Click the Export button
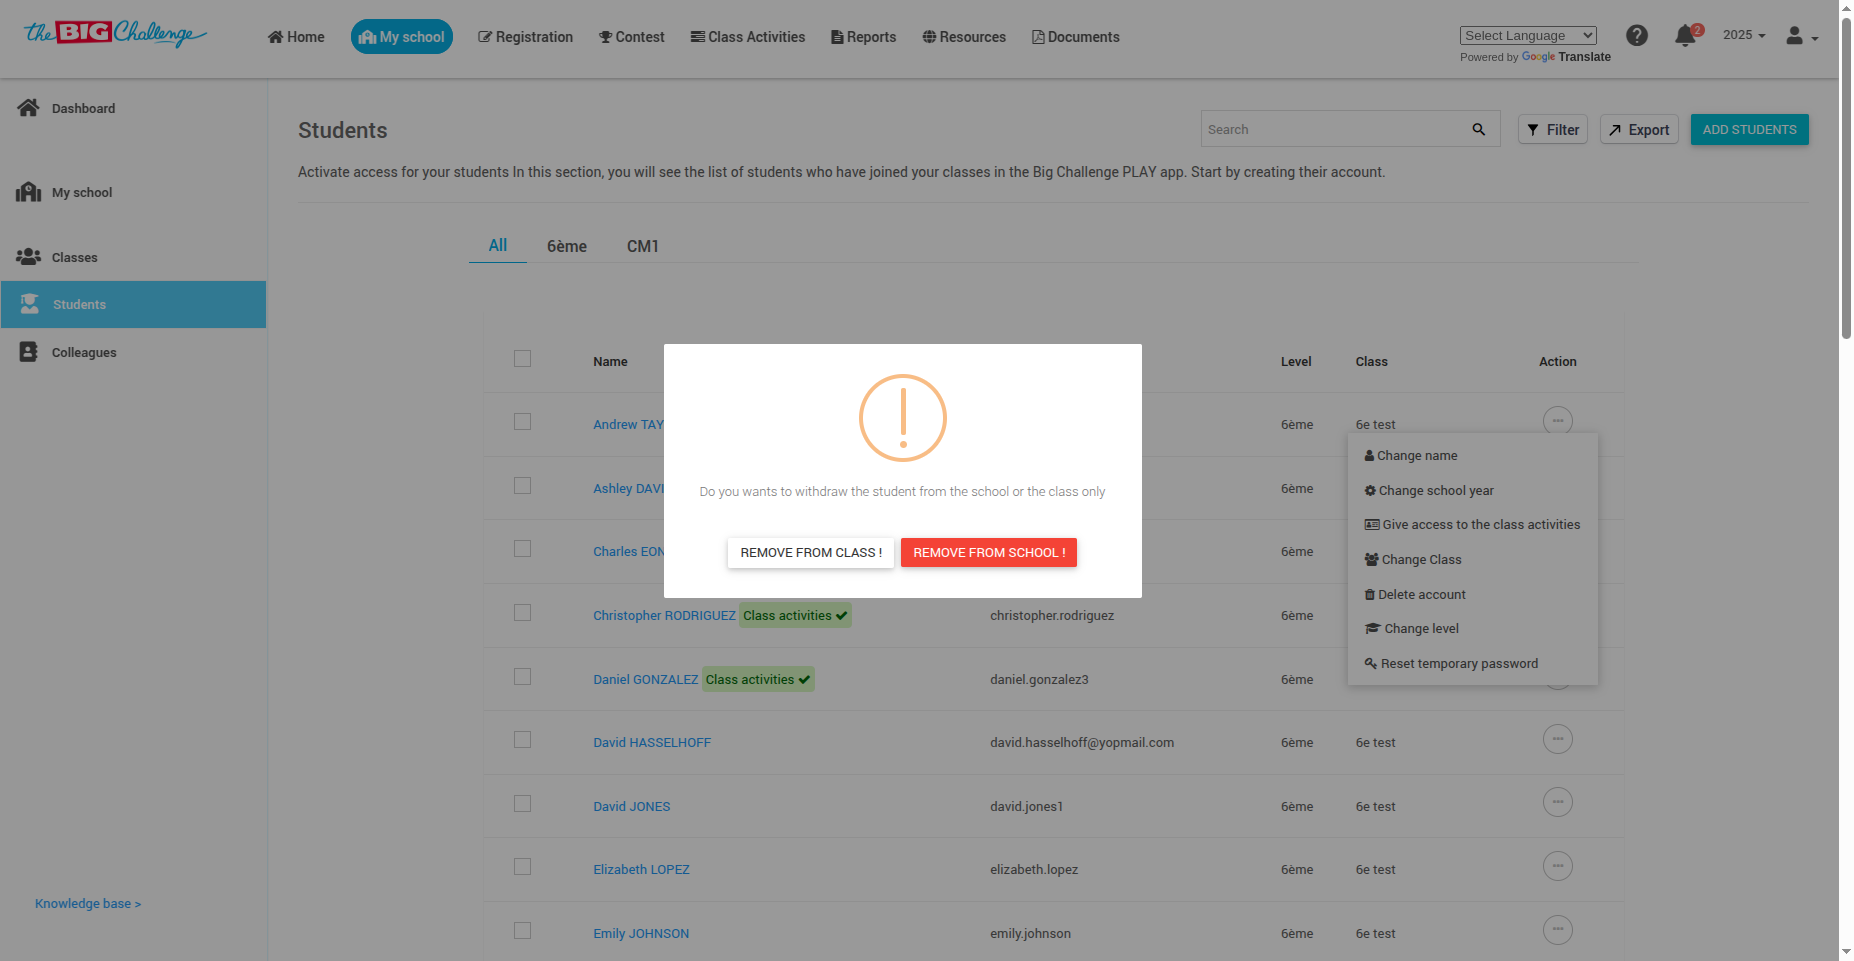The width and height of the screenshot is (1854, 961). tap(1639, 129)
